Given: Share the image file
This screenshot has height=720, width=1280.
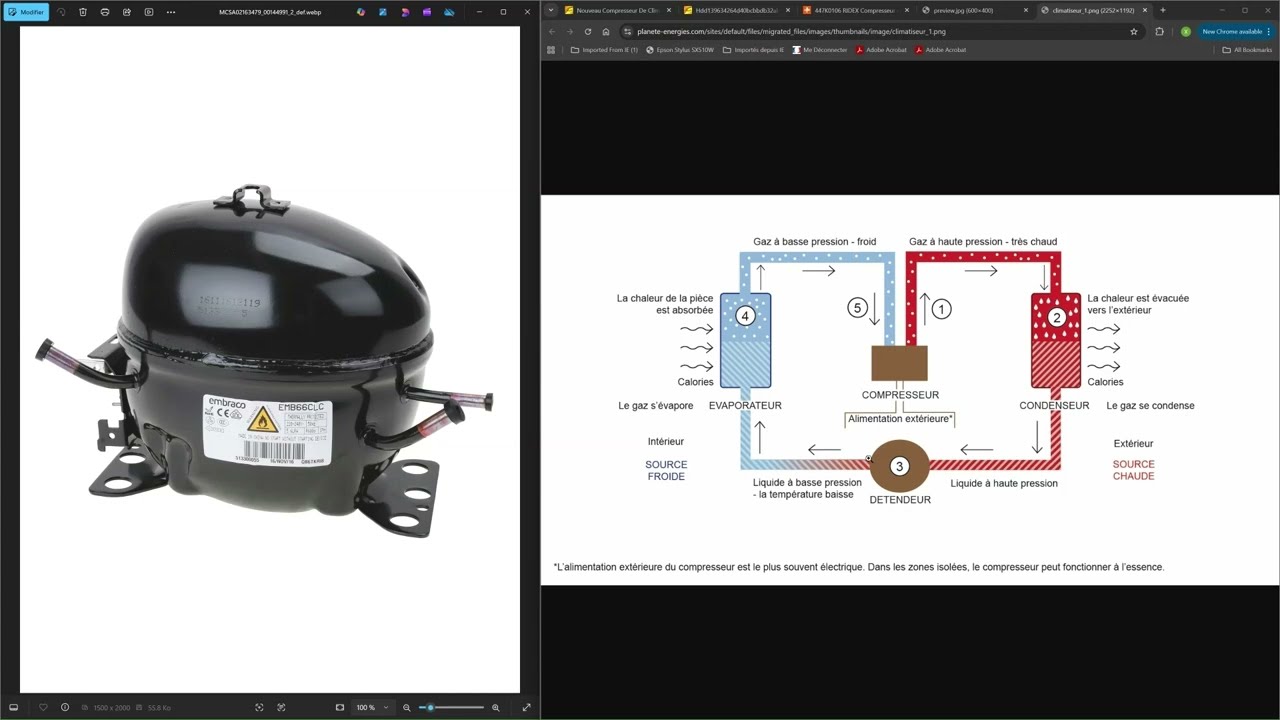Looking at the screenshot, I should [127, 12].
